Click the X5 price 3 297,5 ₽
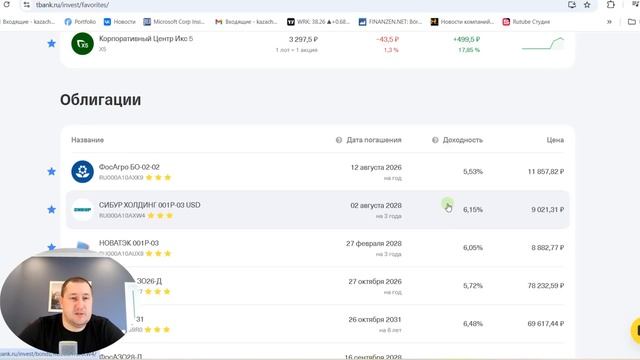640x360 pixels. coord(303,39)
